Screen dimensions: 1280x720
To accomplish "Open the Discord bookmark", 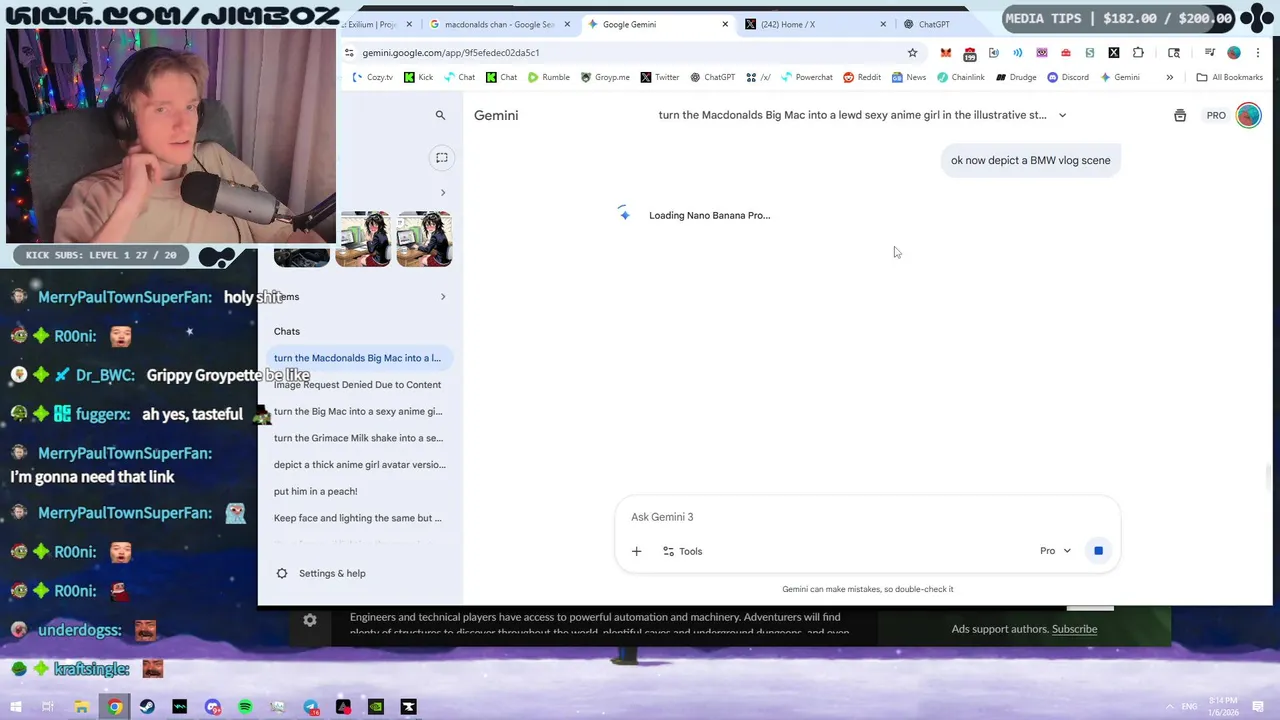I will (x=1068, y=77).
